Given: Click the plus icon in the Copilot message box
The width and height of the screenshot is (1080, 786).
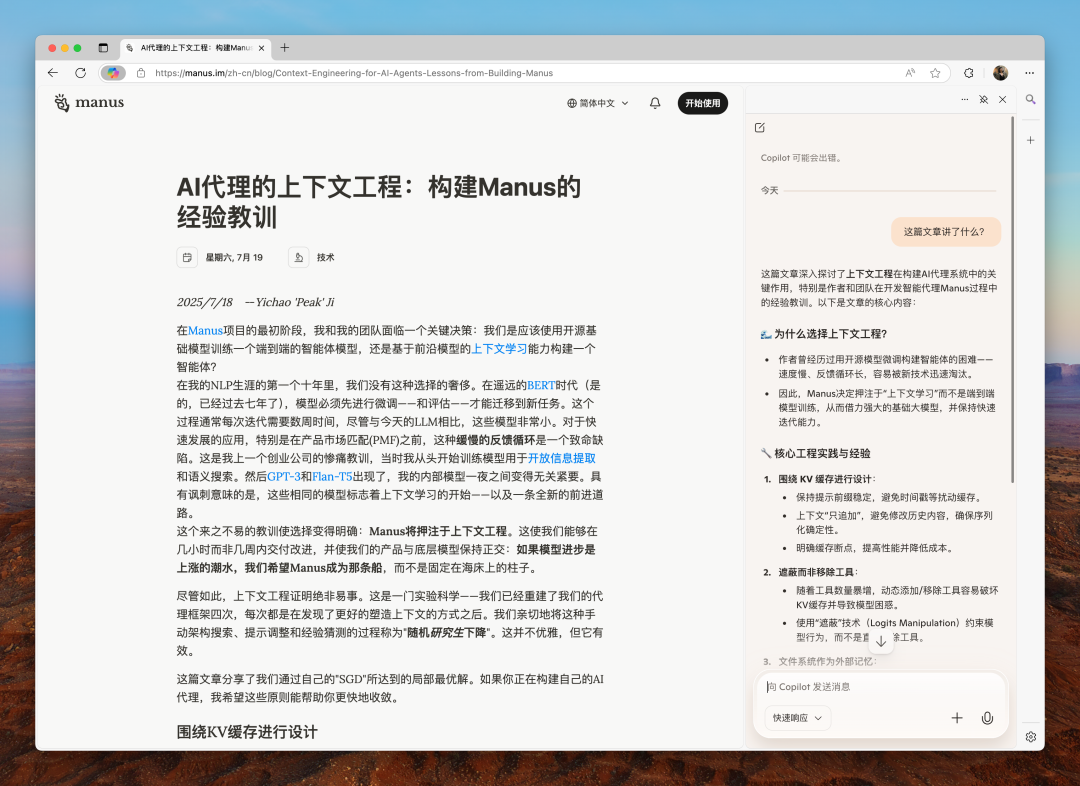Looking at the screenshot, I should click(957, 718).
